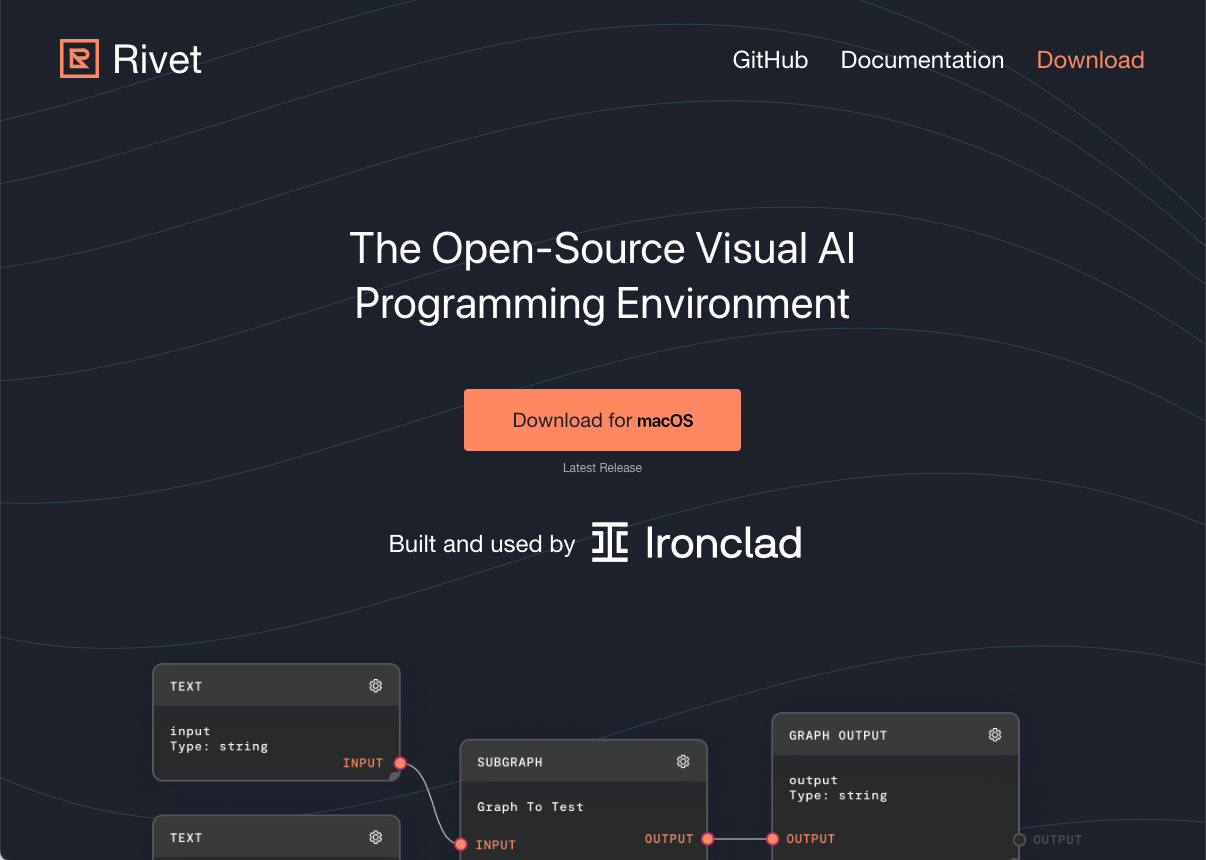This screenshot has height=860, width=1206.
Task: Click the Rivet brand name text
Action: click(157, 60)
